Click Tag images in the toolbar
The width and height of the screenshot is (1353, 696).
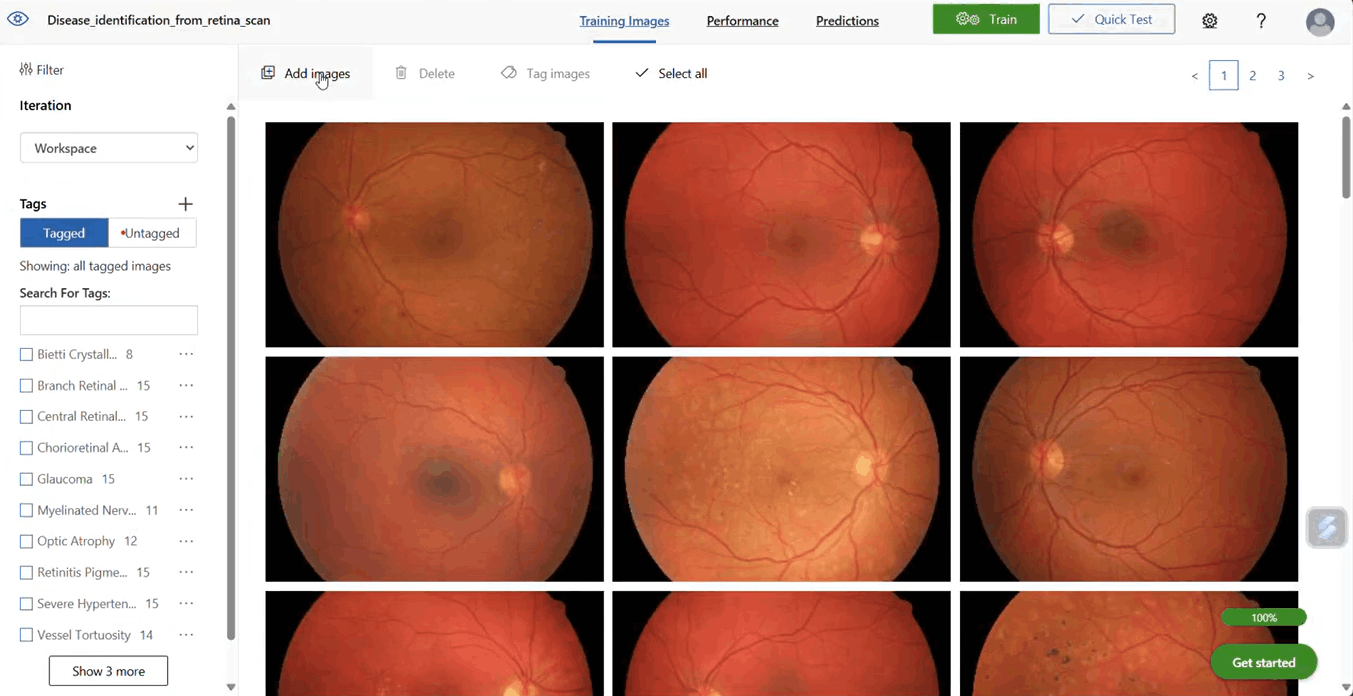click(545, 73)
